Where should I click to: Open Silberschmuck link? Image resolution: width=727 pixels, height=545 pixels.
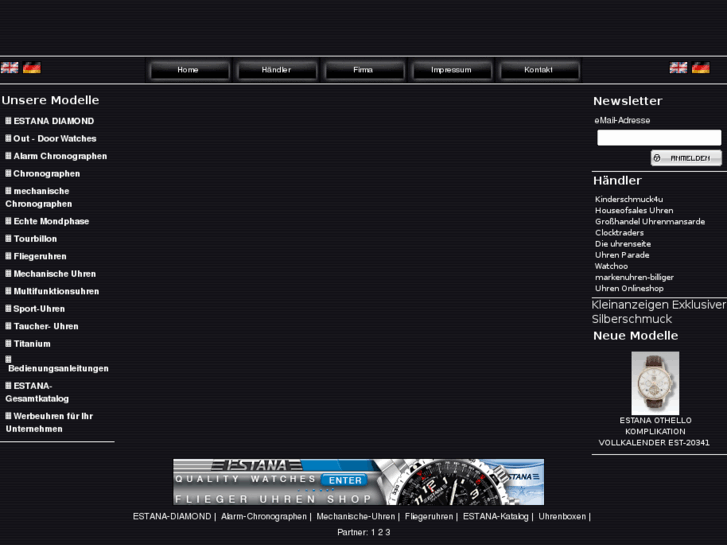tap(631, 319)
